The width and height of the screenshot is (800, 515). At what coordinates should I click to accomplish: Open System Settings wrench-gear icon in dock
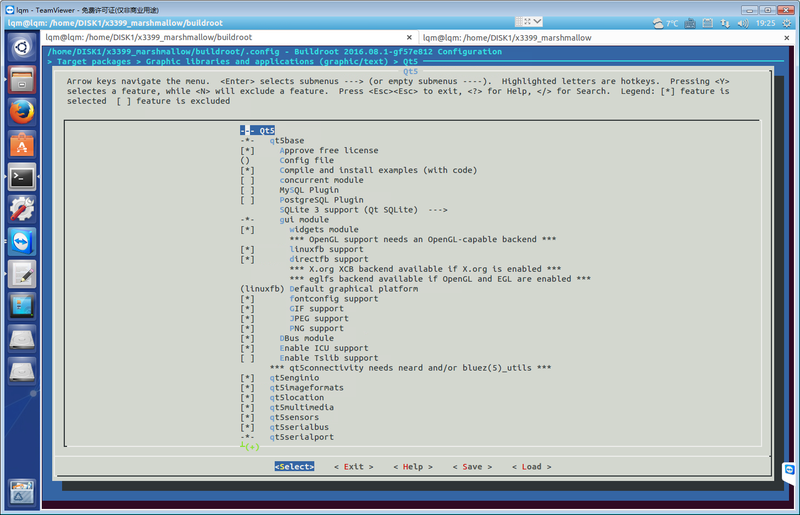(x=22, y=209)
